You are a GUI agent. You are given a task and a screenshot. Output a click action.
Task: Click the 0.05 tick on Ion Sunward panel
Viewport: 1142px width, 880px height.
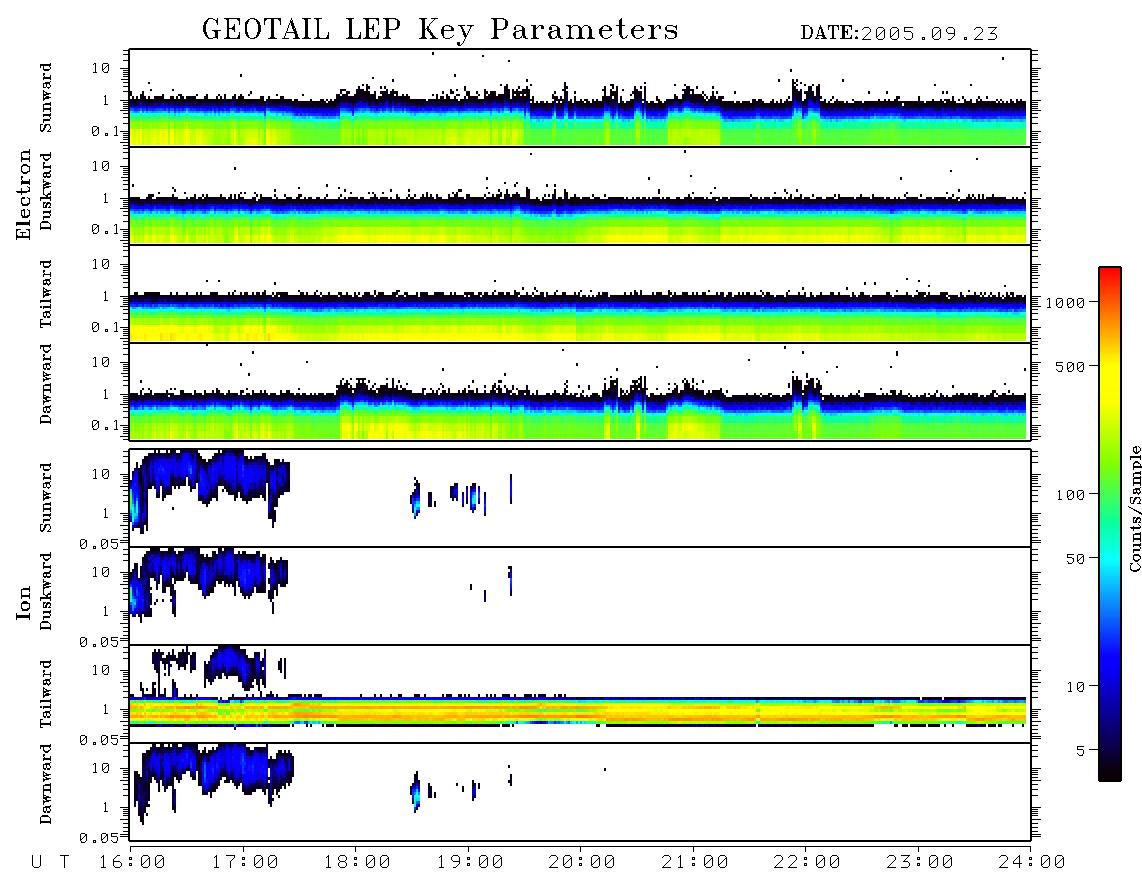click(98, 544)
